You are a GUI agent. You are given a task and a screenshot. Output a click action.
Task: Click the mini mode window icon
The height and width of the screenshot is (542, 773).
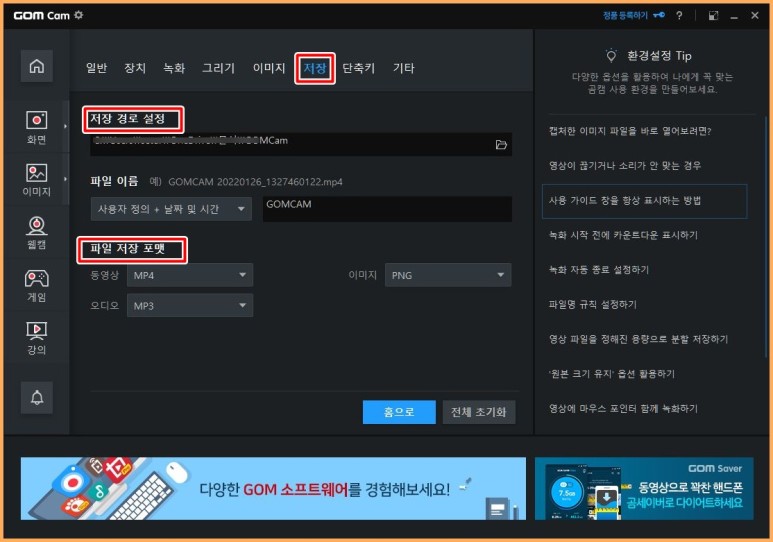tap(713, 15)
